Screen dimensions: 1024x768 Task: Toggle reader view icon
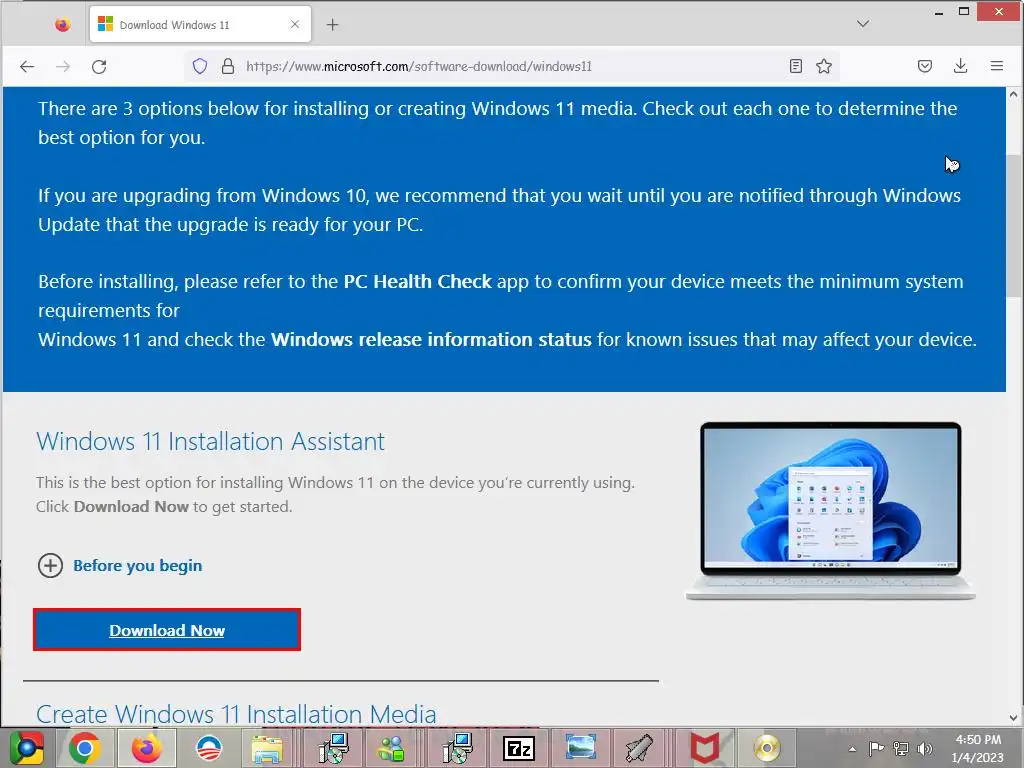[795, 66]
